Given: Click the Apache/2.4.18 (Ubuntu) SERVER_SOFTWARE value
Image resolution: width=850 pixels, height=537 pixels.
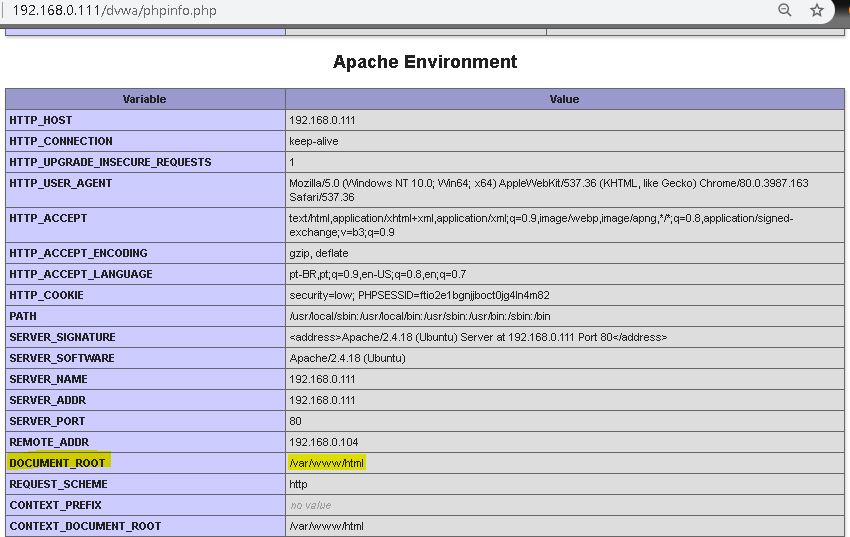Looking at the screenshot, I should coord(347,358).
